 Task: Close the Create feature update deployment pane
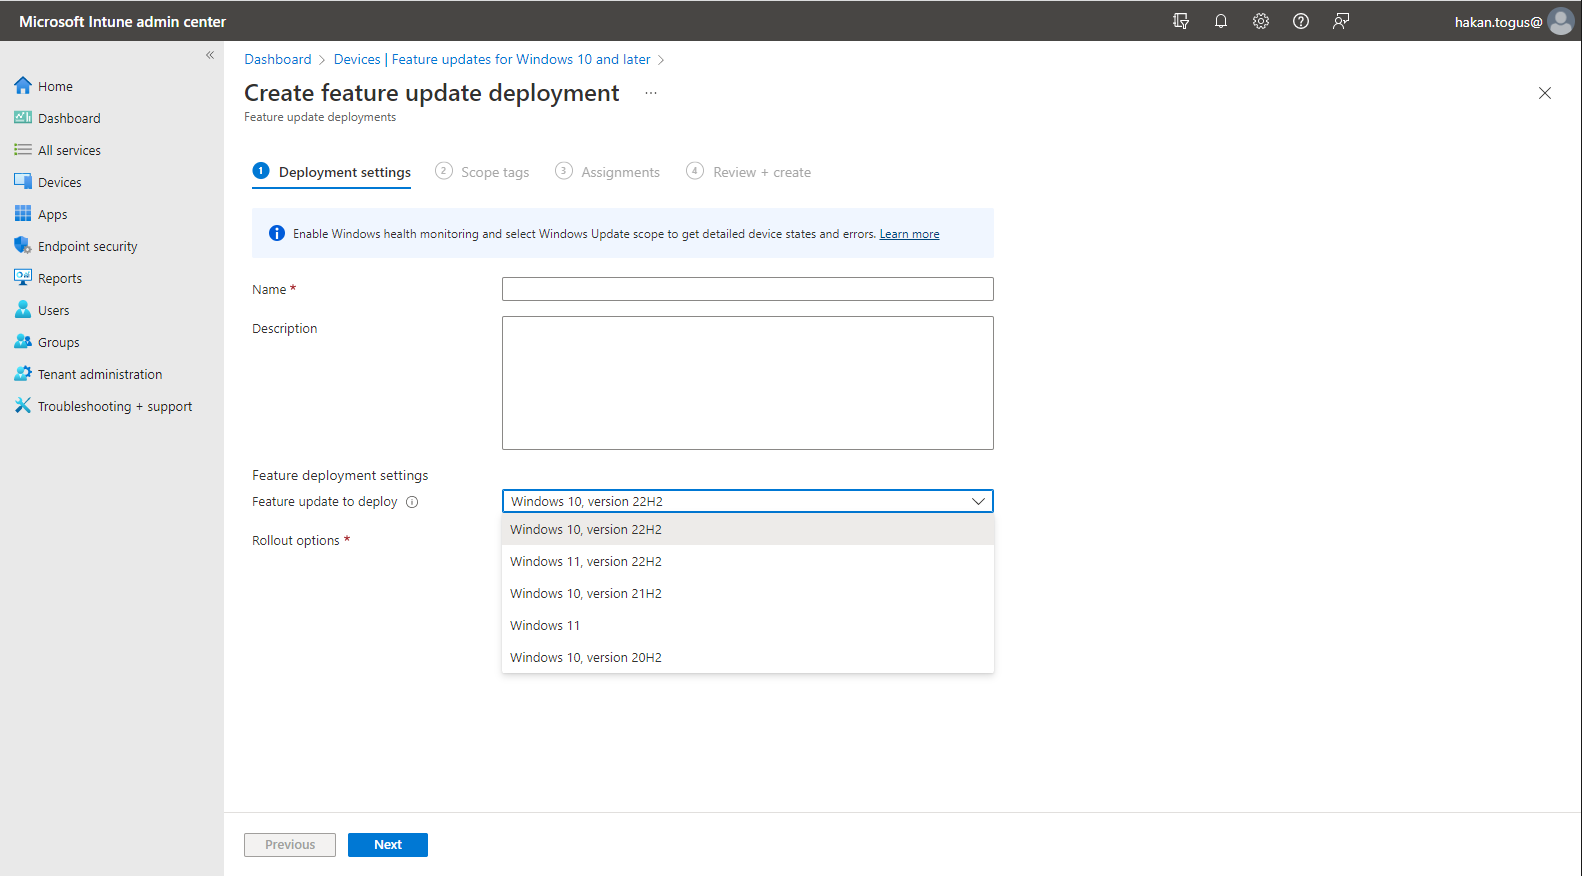[x=1545, y=93]
